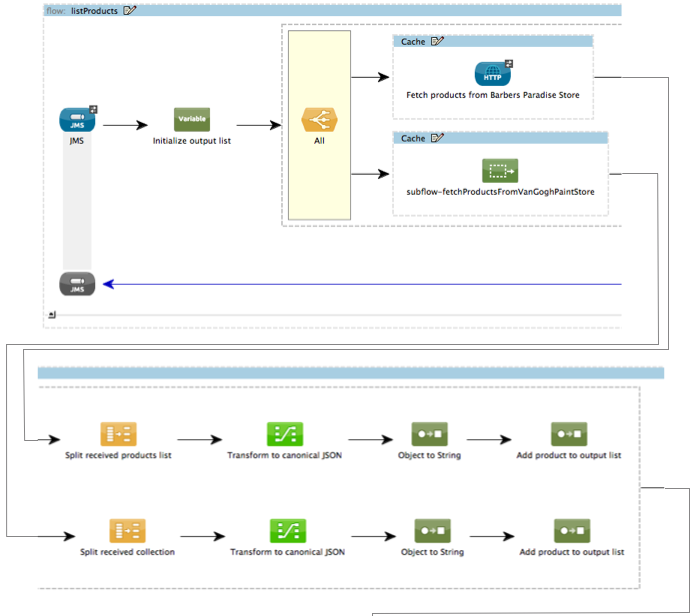The image size is (694, 616).
Task: Select the Split received products list icon
Action: tap(118, 434)
